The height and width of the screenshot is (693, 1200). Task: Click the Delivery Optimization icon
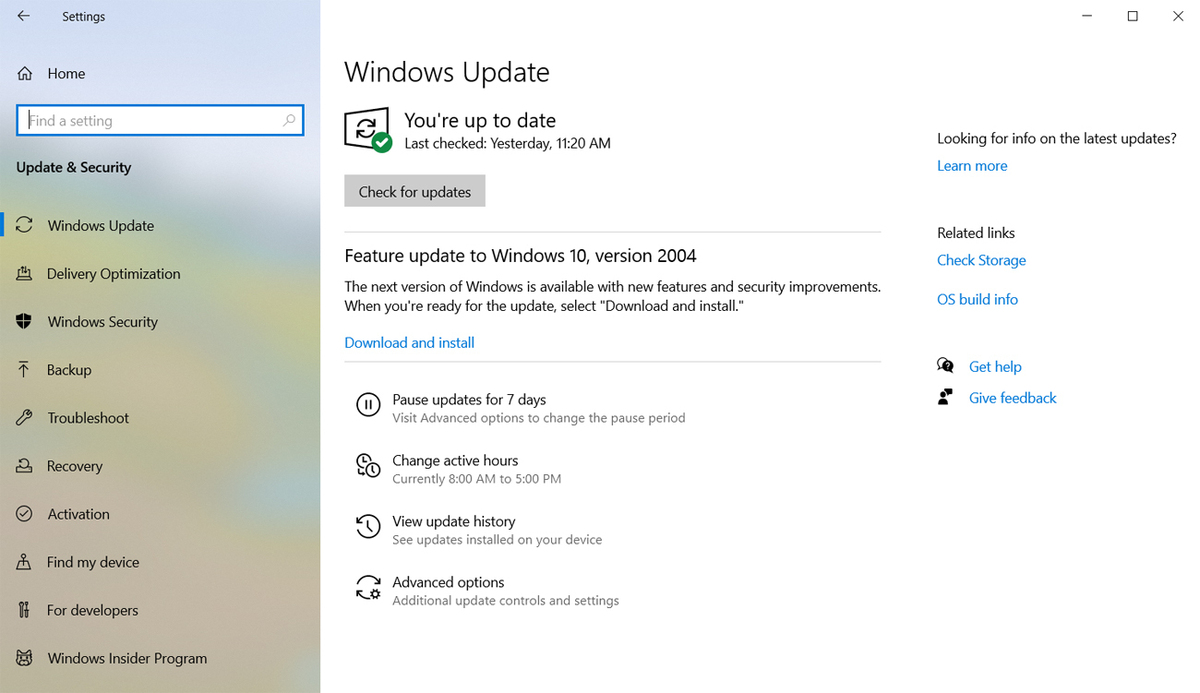[25, 273]
